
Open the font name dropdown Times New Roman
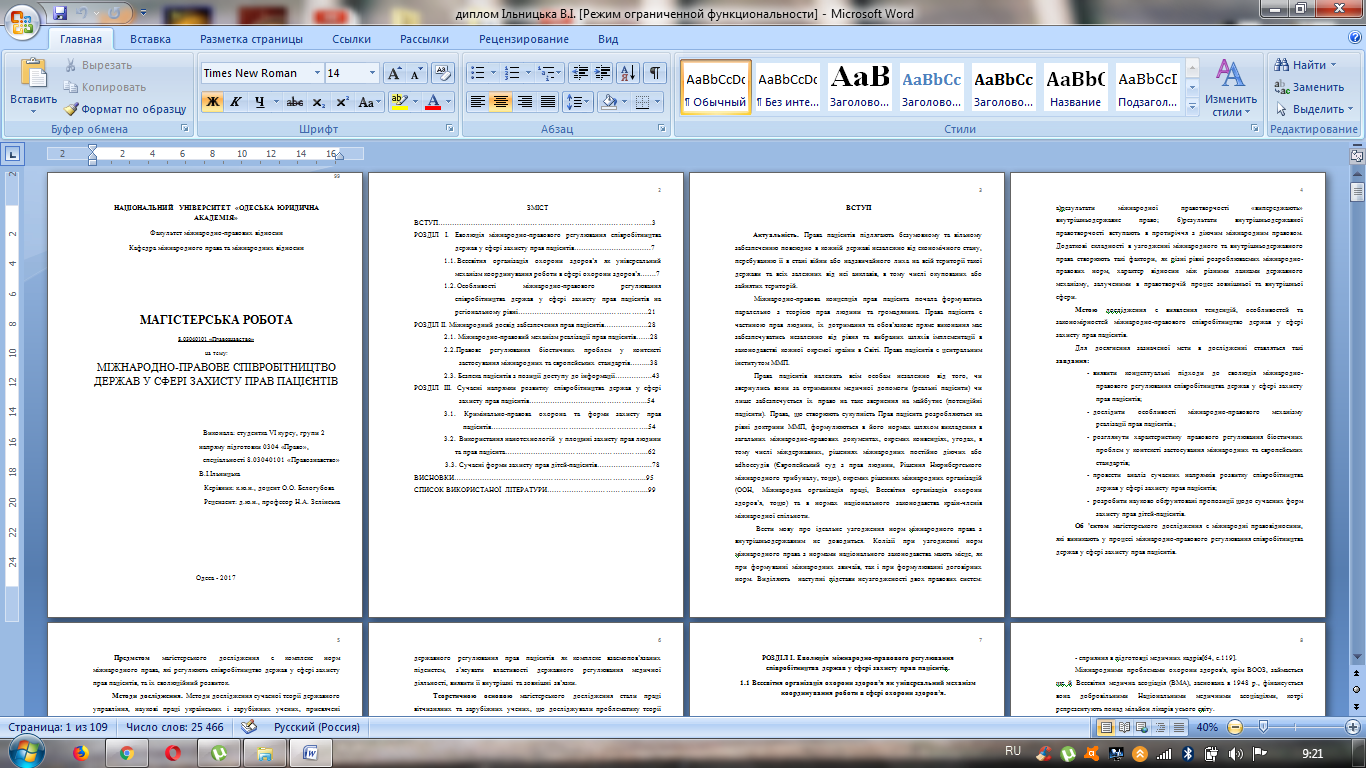click(x=262, y=73)
